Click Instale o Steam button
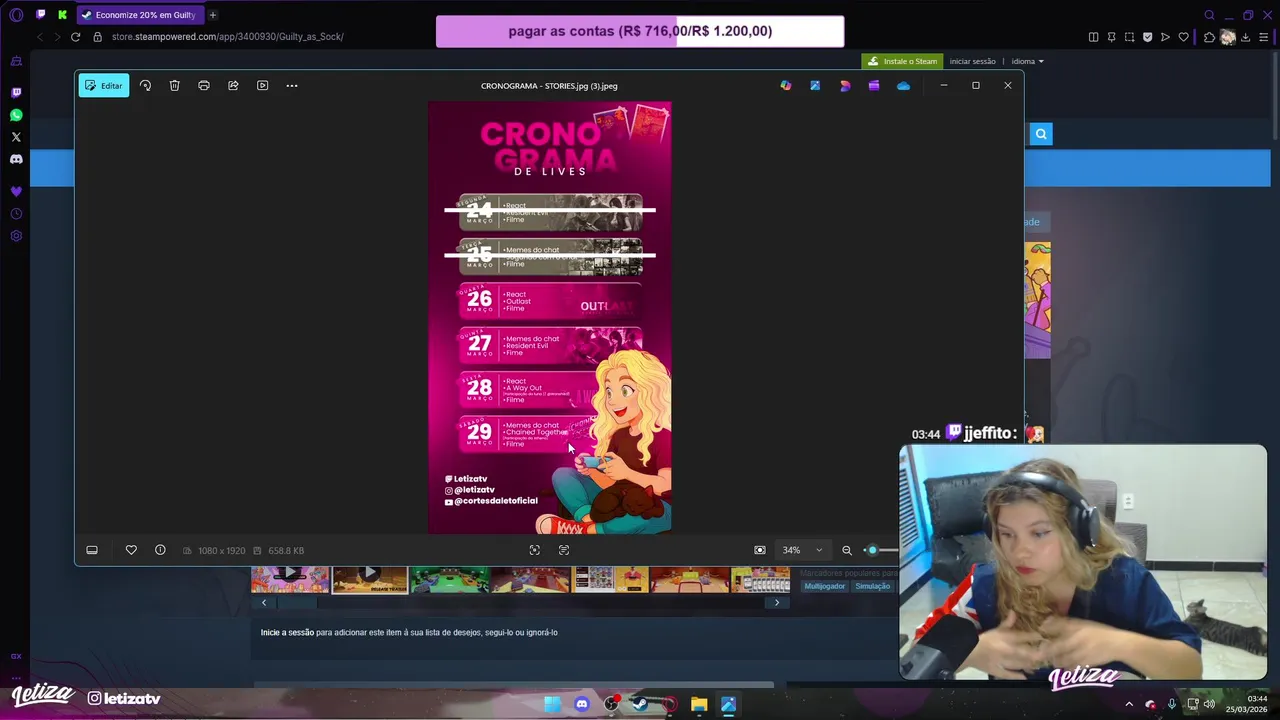This screenshot has height=720, width=1280. pyautogui.click(x=903, y=61)
